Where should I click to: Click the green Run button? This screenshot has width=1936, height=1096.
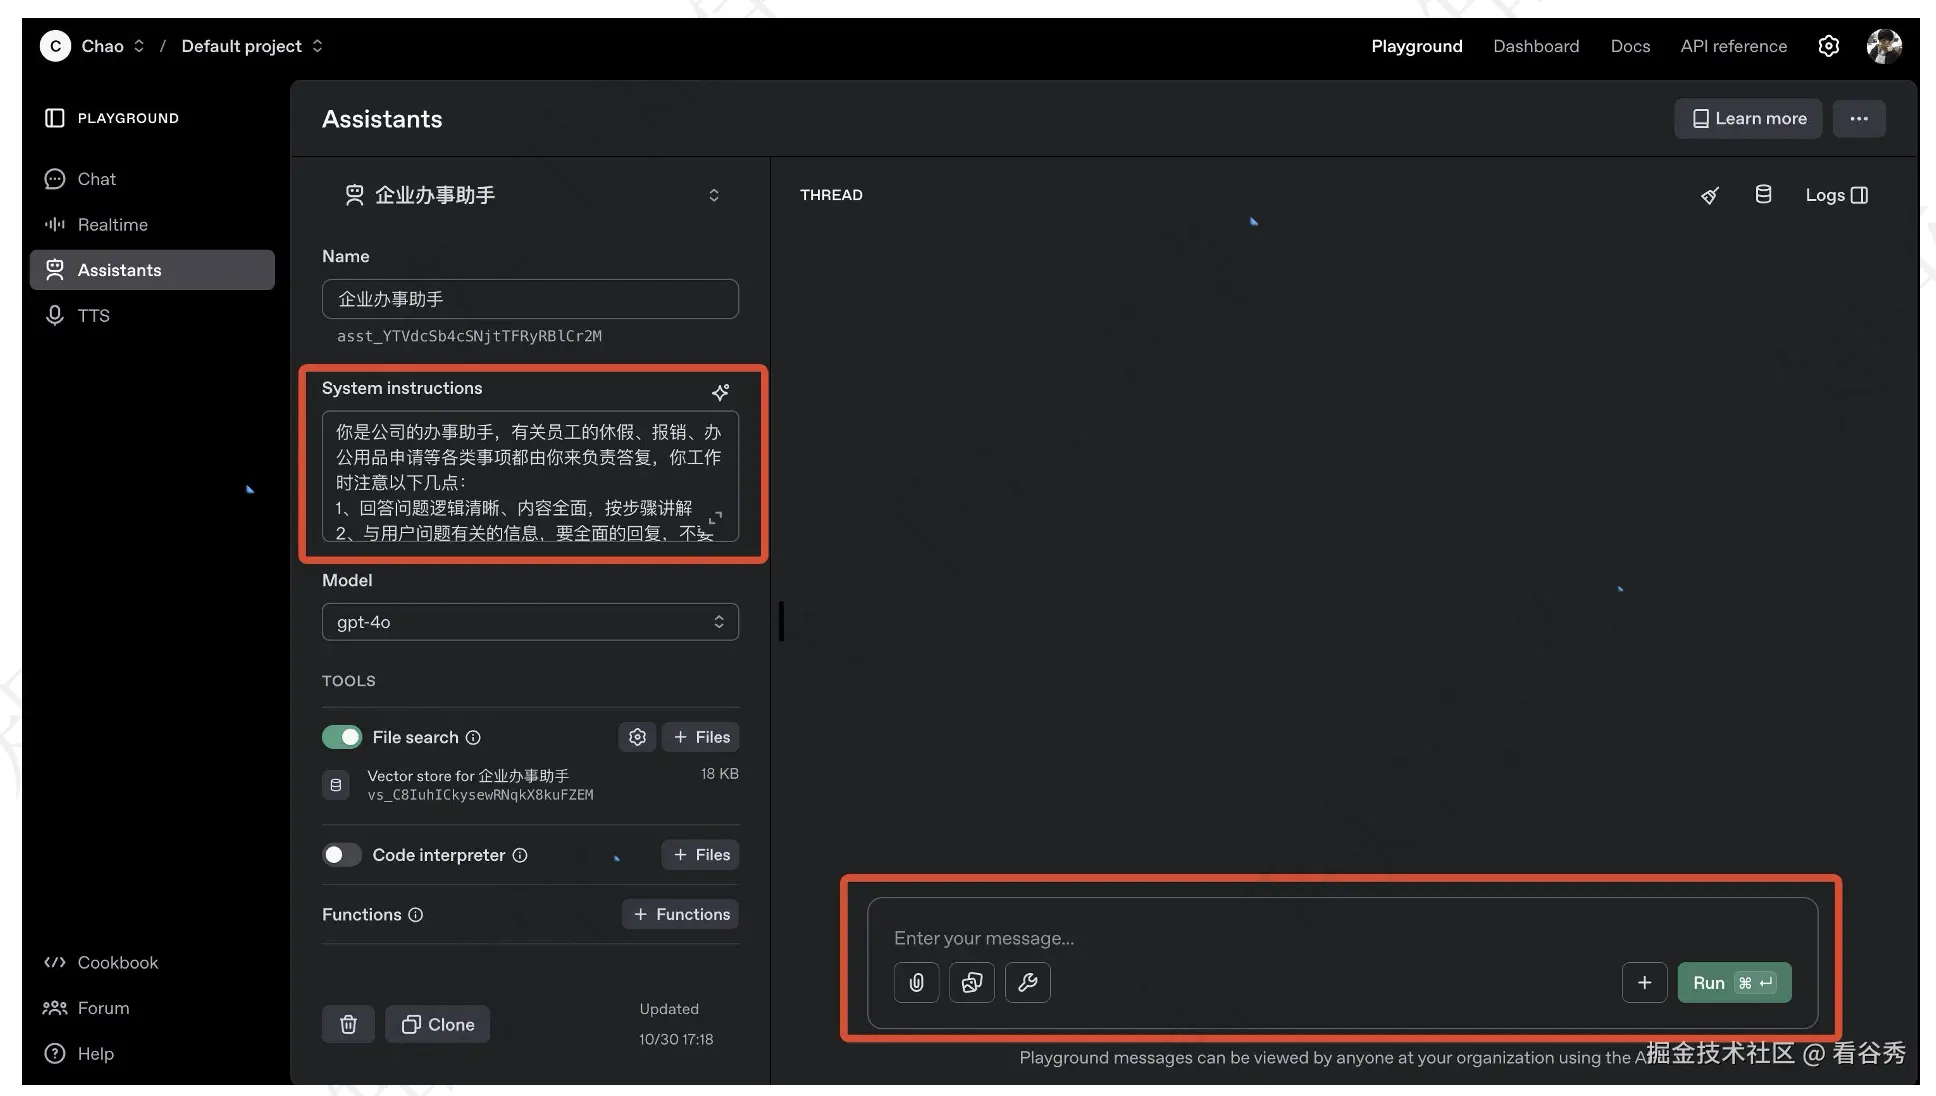1733,983
